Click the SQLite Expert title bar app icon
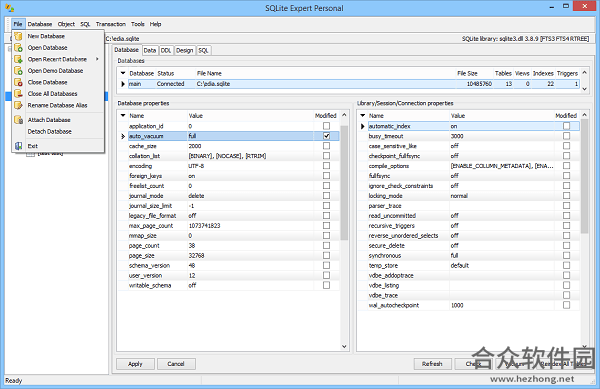The height and width of the screenshot is (389, 600). coord(10,8)
